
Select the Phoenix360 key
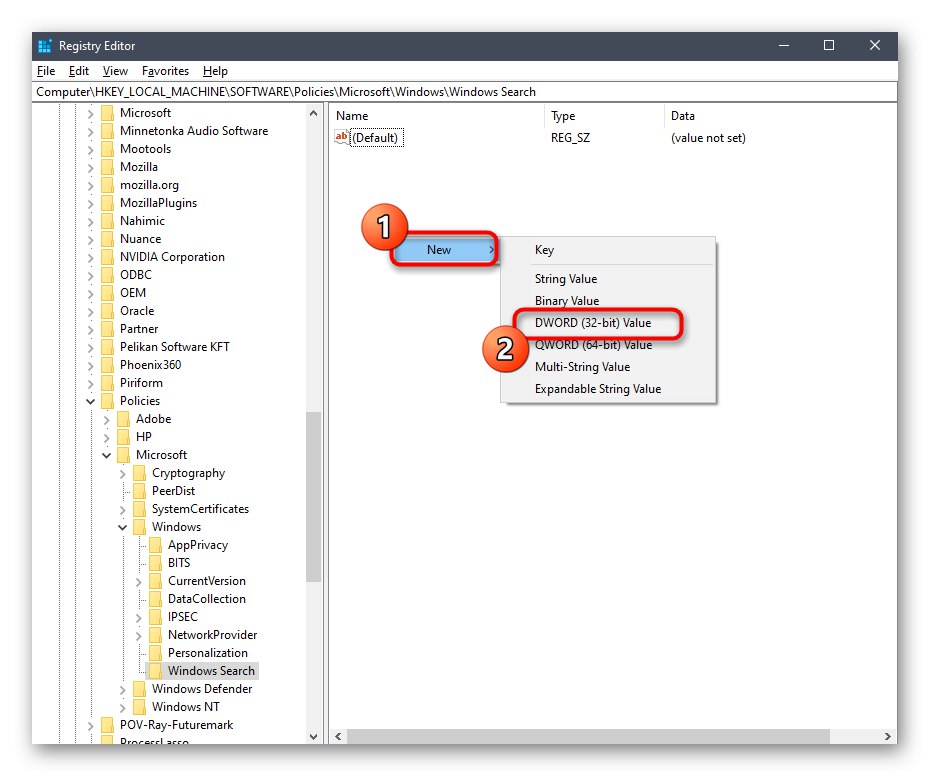coord(150,365)
